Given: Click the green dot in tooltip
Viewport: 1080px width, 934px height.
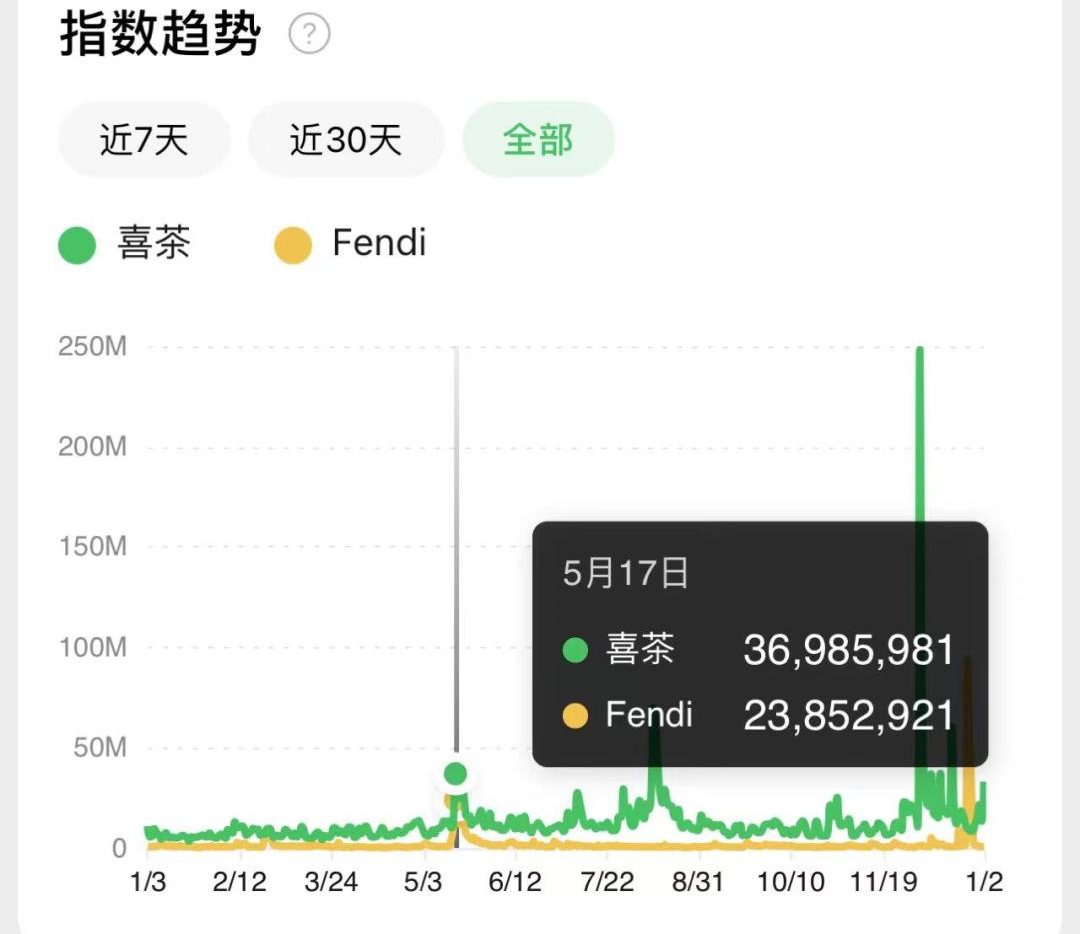Looking at the screenshot, I should [x=575, y=650].
